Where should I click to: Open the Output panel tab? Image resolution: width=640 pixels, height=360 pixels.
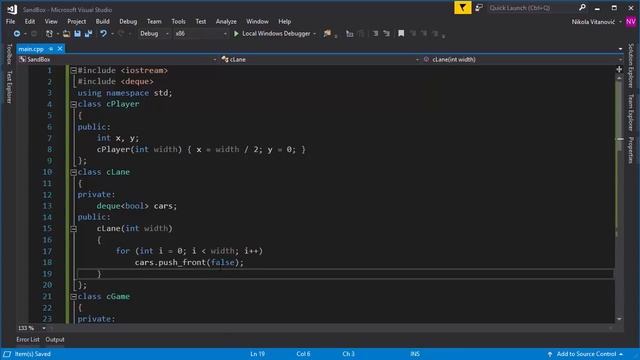55,340
